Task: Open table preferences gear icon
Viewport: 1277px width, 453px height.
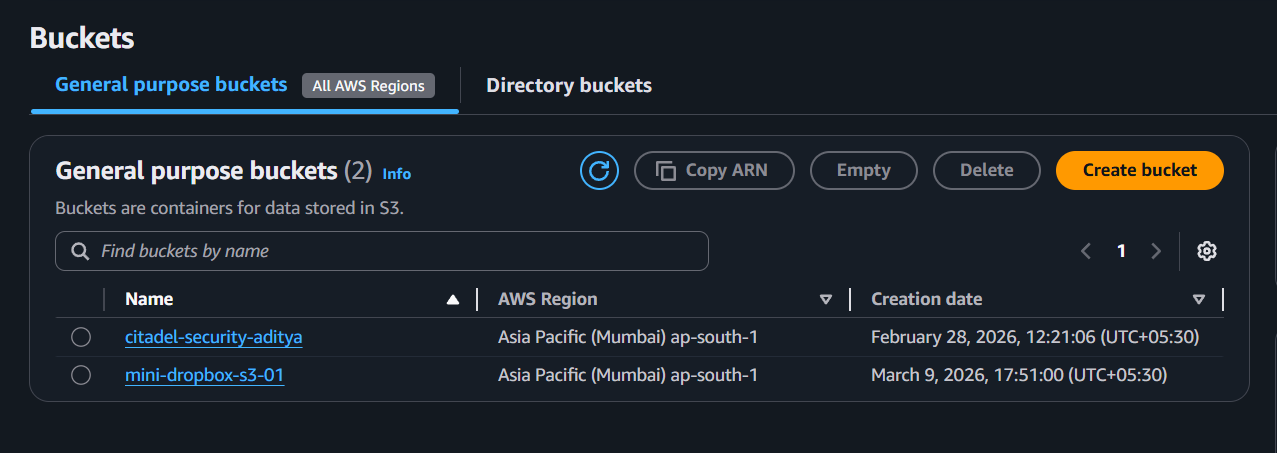Action: (1207, 251)
